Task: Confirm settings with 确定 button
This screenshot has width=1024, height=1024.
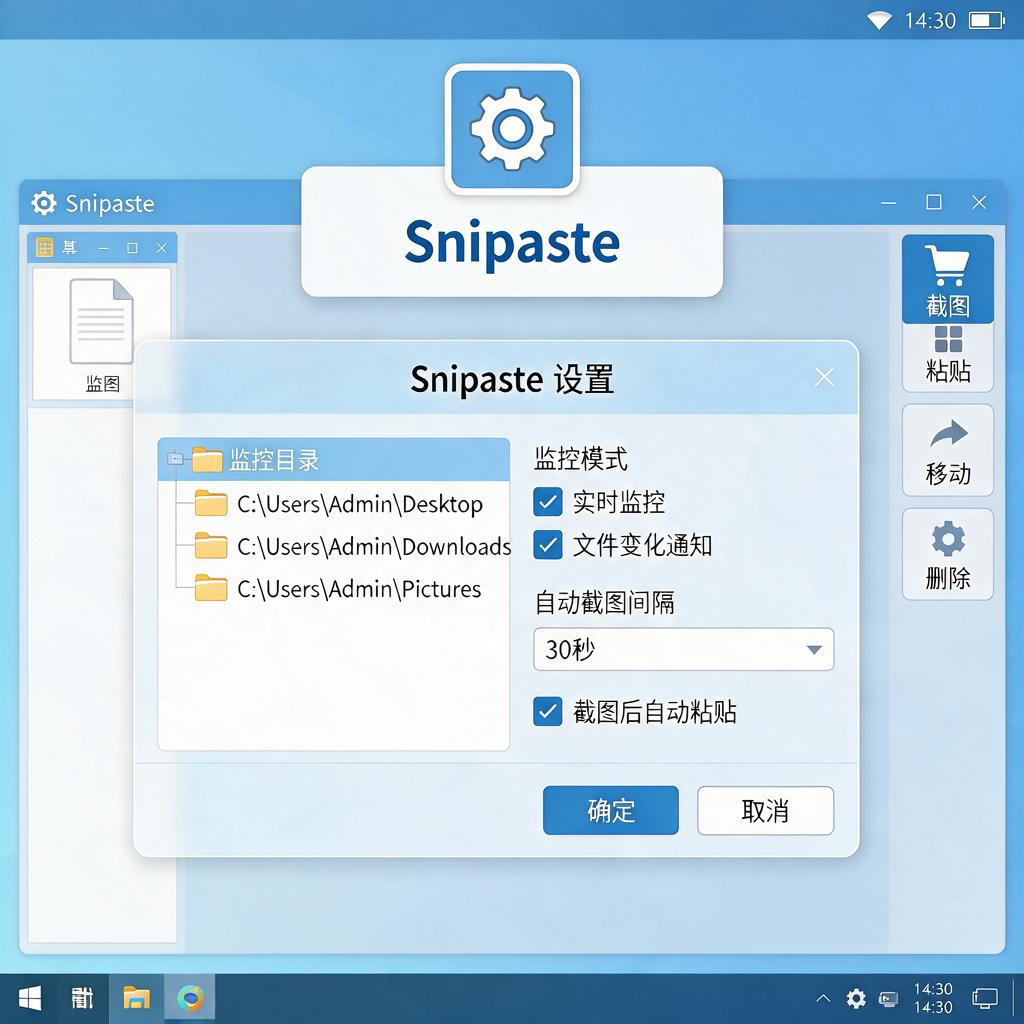Action: (611, 810)
